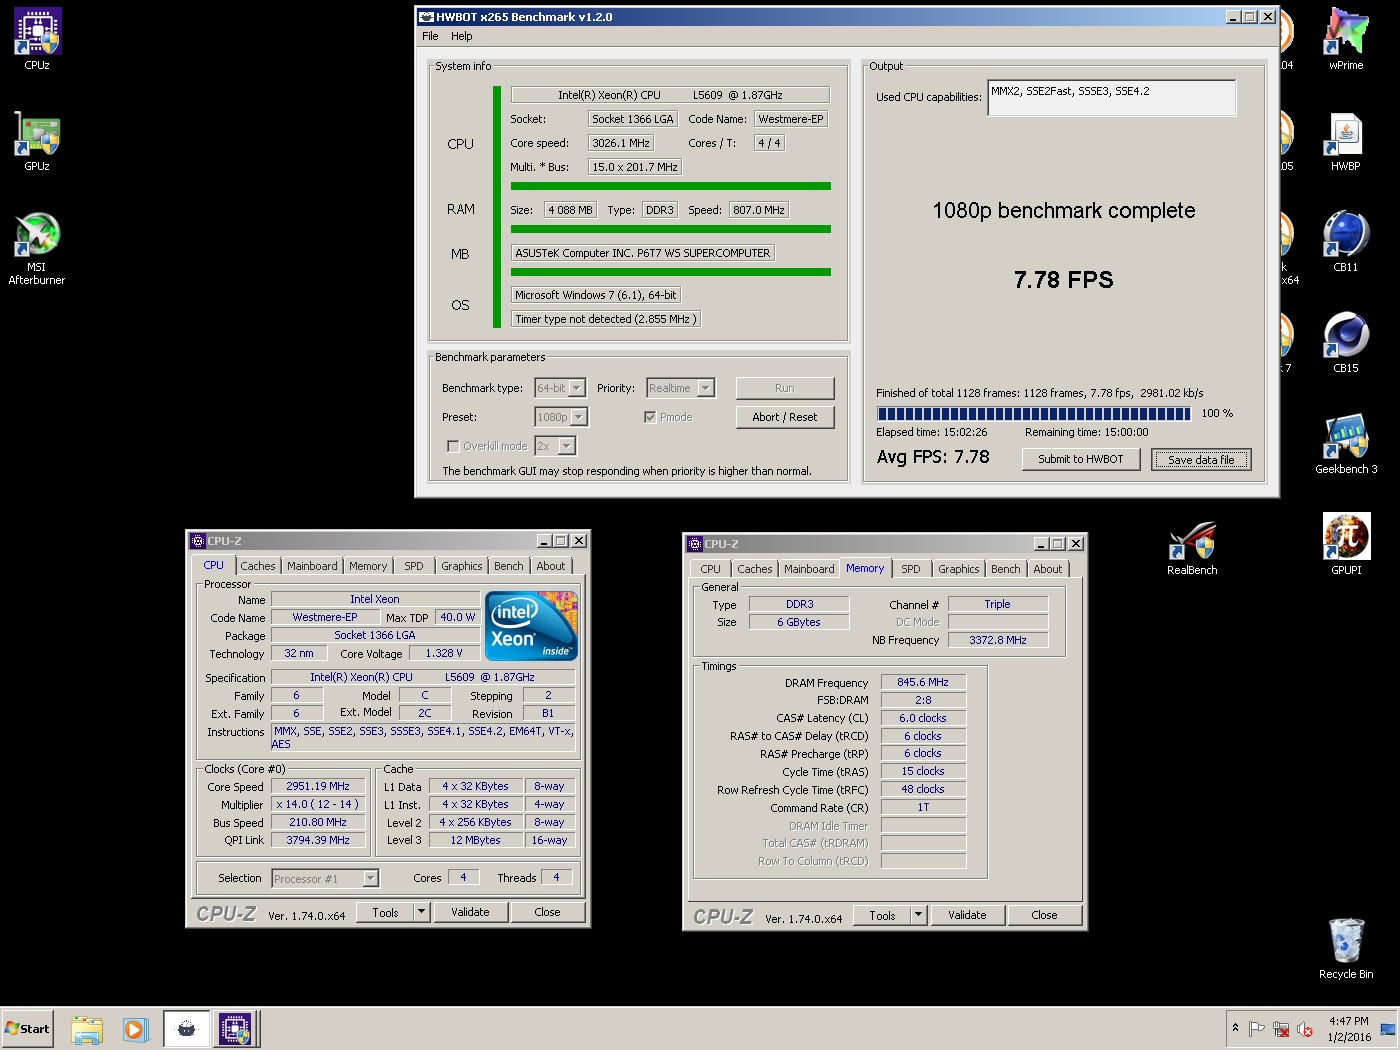
Task: Select the CPU-Z taskbar button
Action: (235, 1029)
